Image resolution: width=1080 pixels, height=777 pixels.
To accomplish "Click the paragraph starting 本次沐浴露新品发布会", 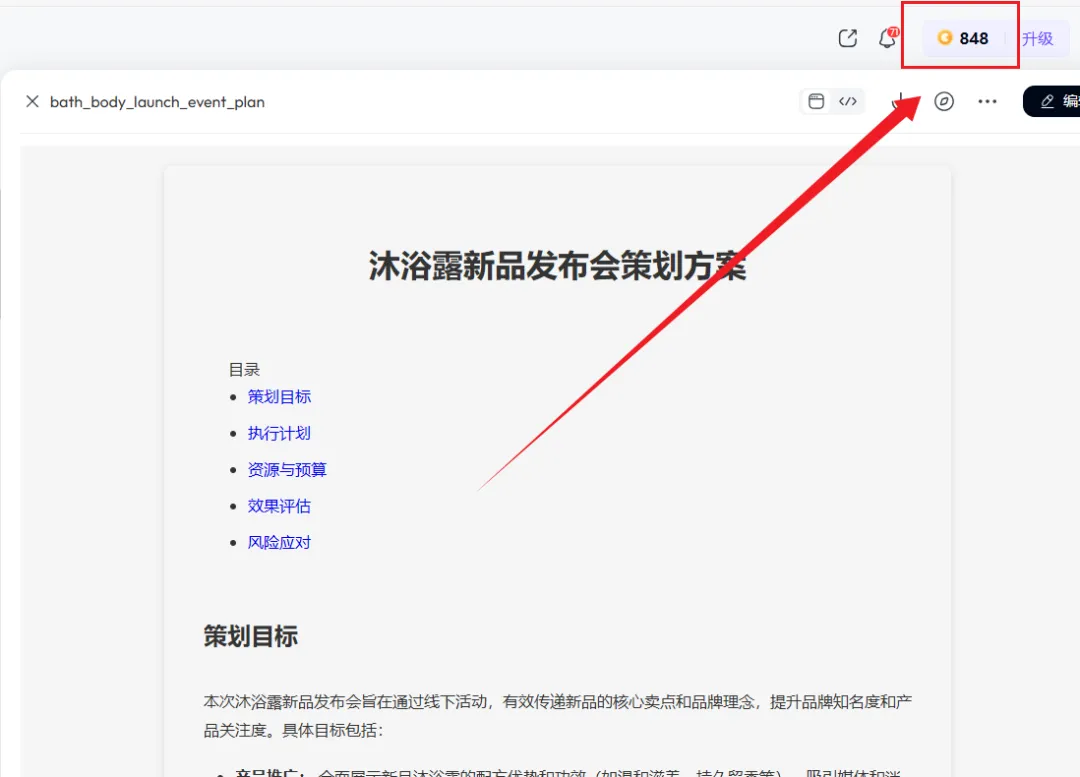I will pyautogui.click(x=558, y=716).
